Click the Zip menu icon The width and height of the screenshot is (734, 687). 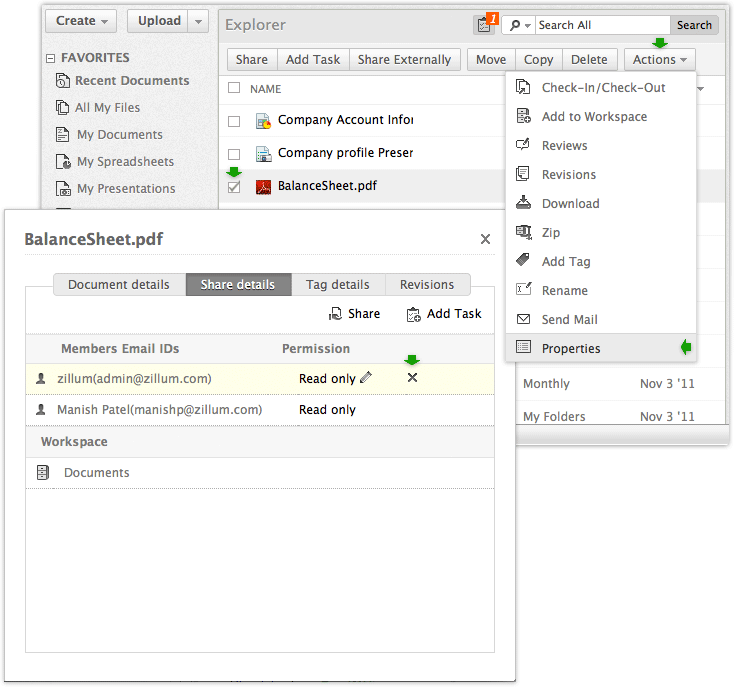[523, 232]
